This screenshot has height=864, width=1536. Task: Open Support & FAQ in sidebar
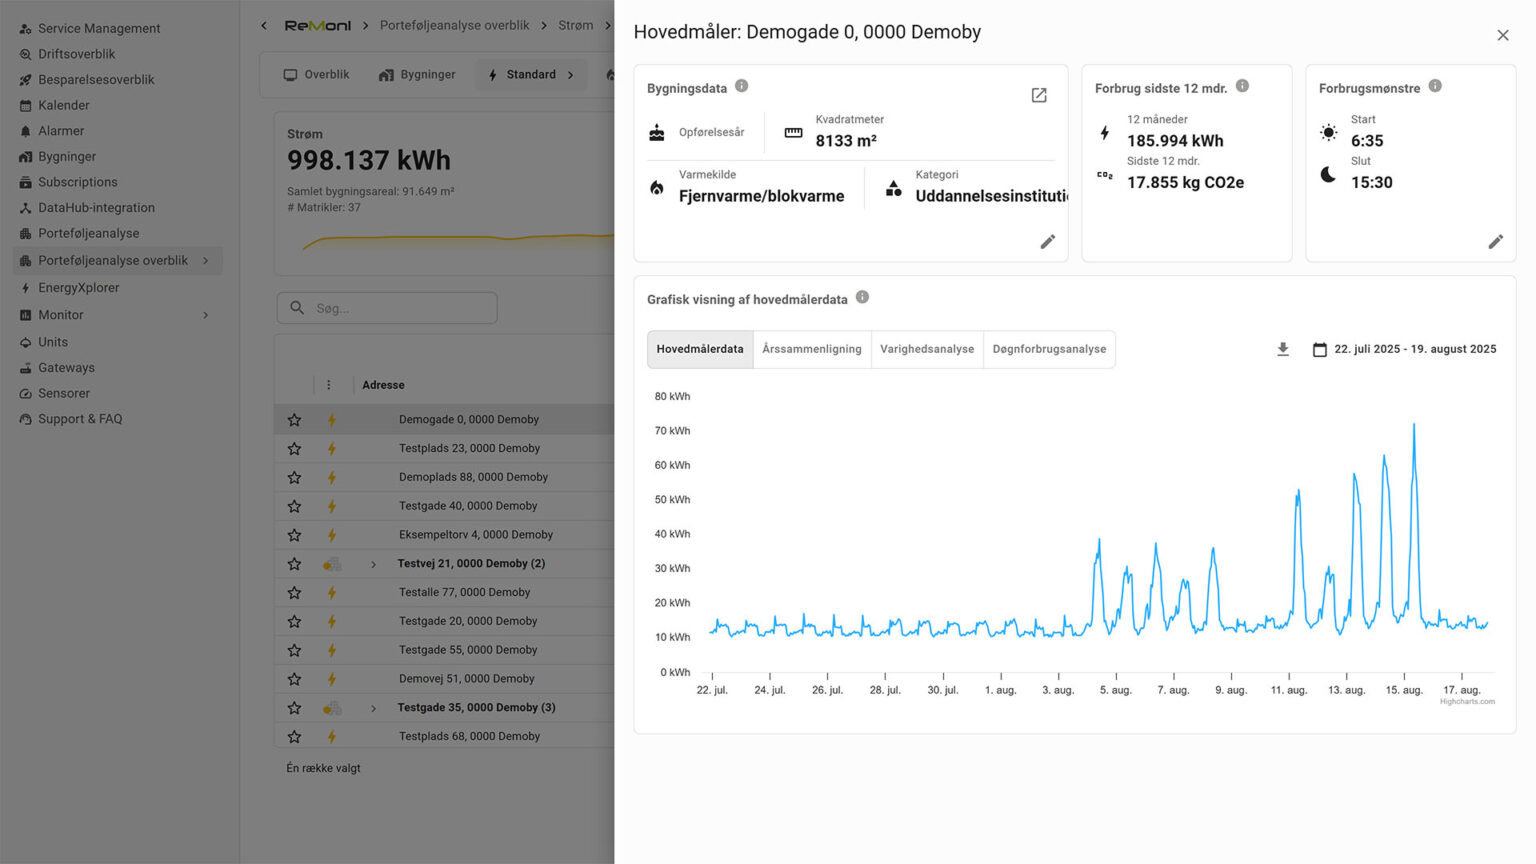tap(80, 419)
